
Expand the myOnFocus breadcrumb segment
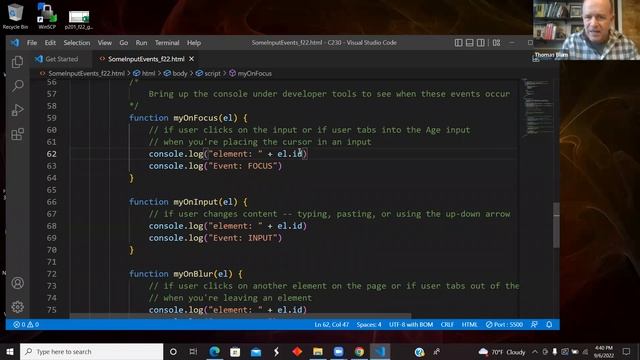pos(250,73)
